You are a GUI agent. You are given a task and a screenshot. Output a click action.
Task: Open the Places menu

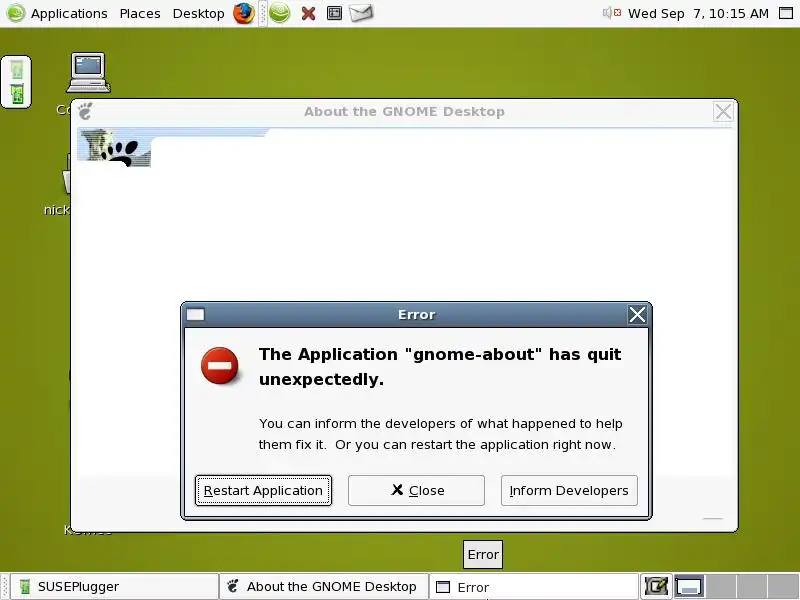click(x=140, y=14)
